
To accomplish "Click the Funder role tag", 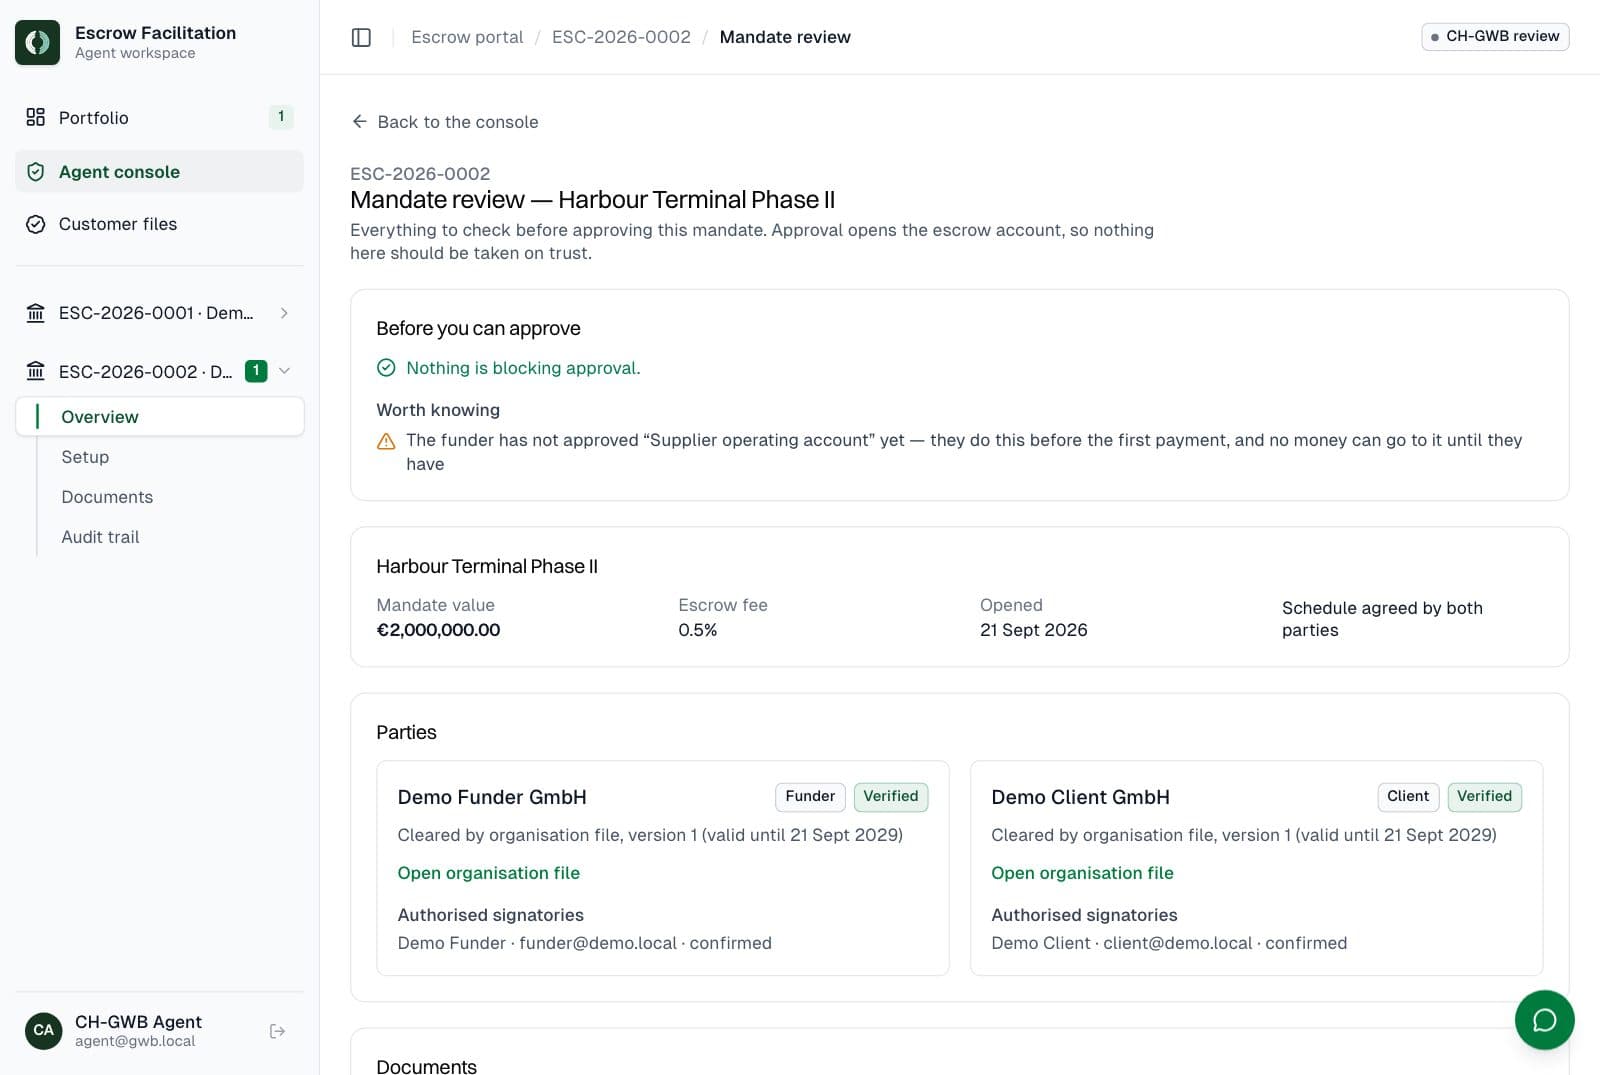I will 810,797.
